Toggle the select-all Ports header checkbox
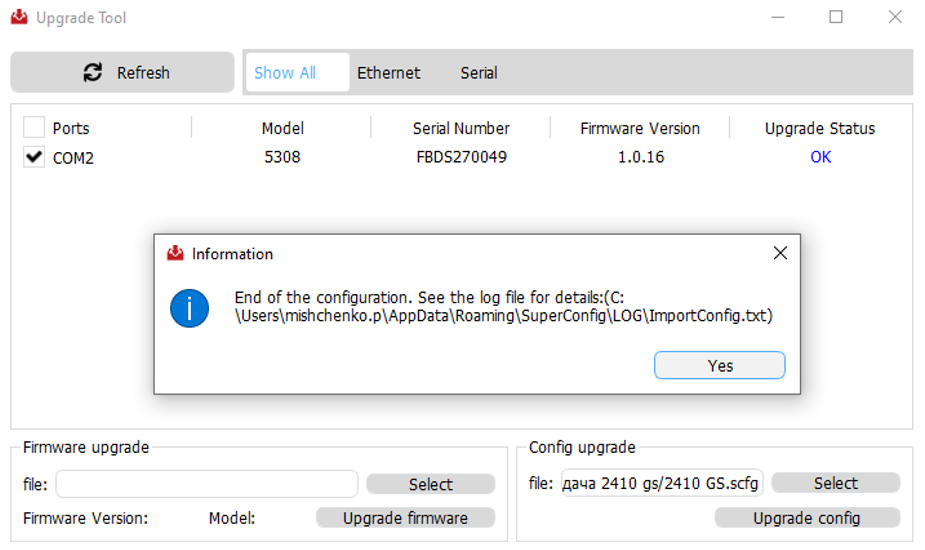This screenshot has height=550, width=925. point(34,128)
